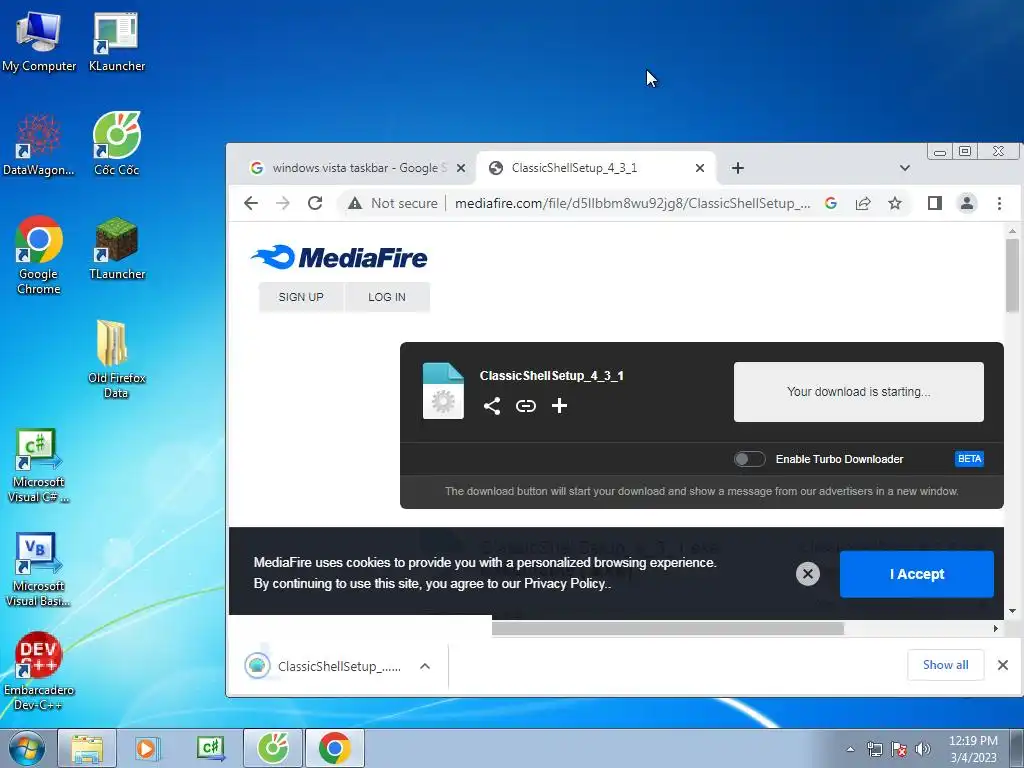
Task: Open Old Firefox Data folder
Action: point(116,359)
